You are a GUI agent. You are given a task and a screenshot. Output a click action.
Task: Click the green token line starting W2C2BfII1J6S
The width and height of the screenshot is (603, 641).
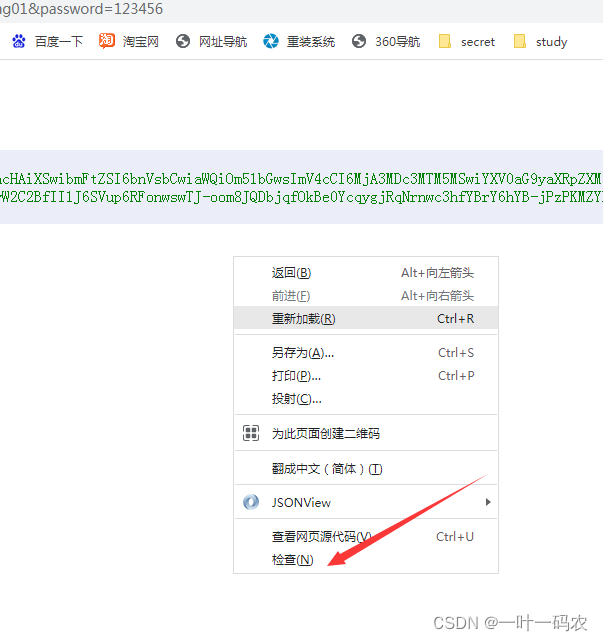tap(301, 197)
